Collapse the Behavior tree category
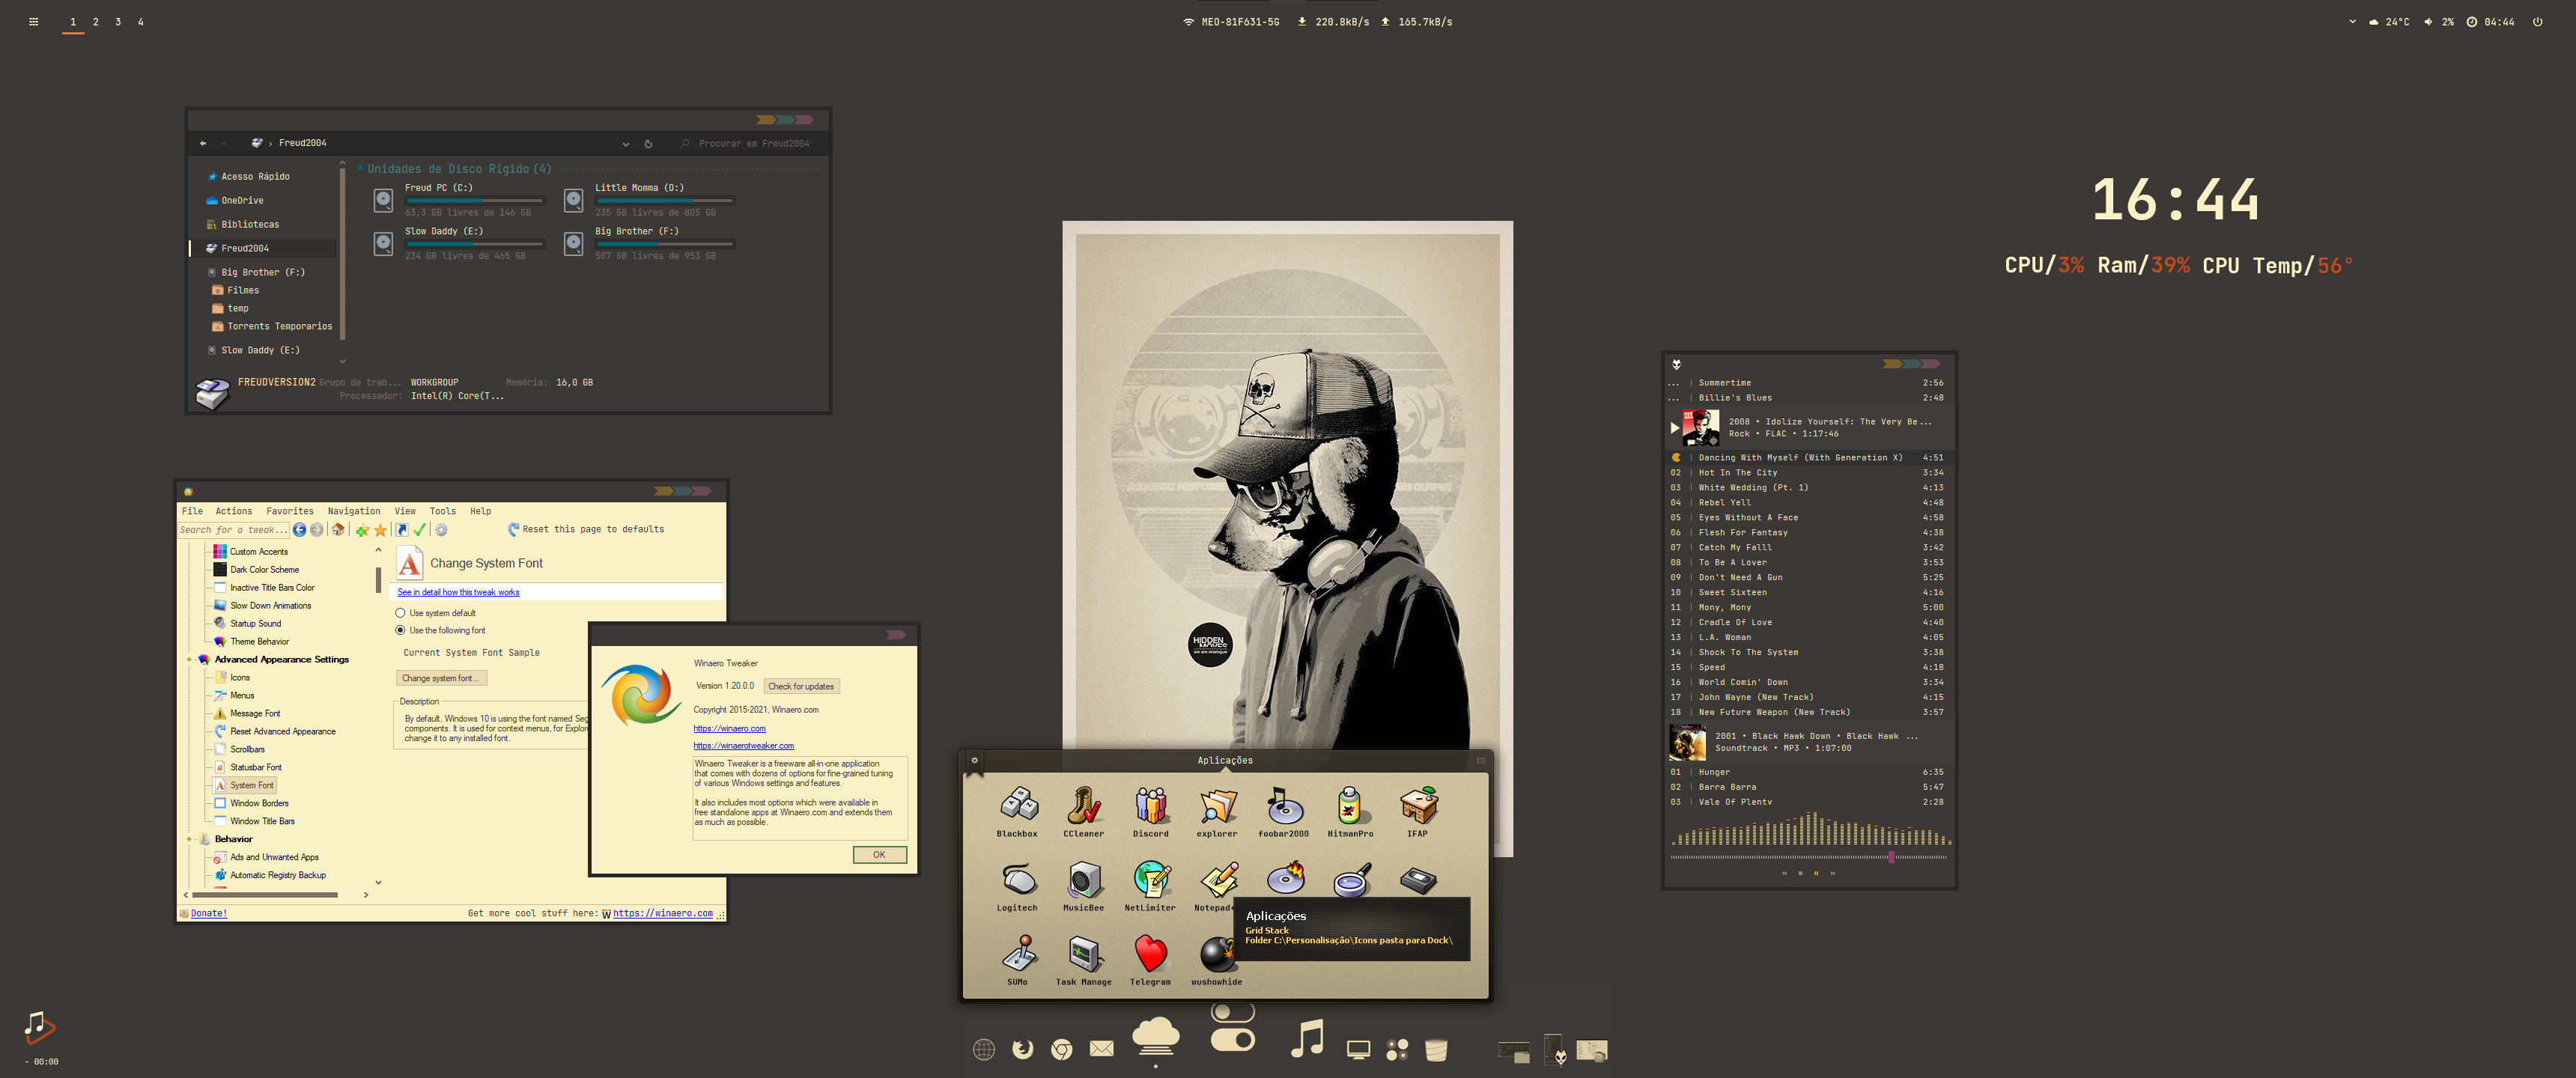Viewport: 2576px width, 1078px height. click(189, 839)
